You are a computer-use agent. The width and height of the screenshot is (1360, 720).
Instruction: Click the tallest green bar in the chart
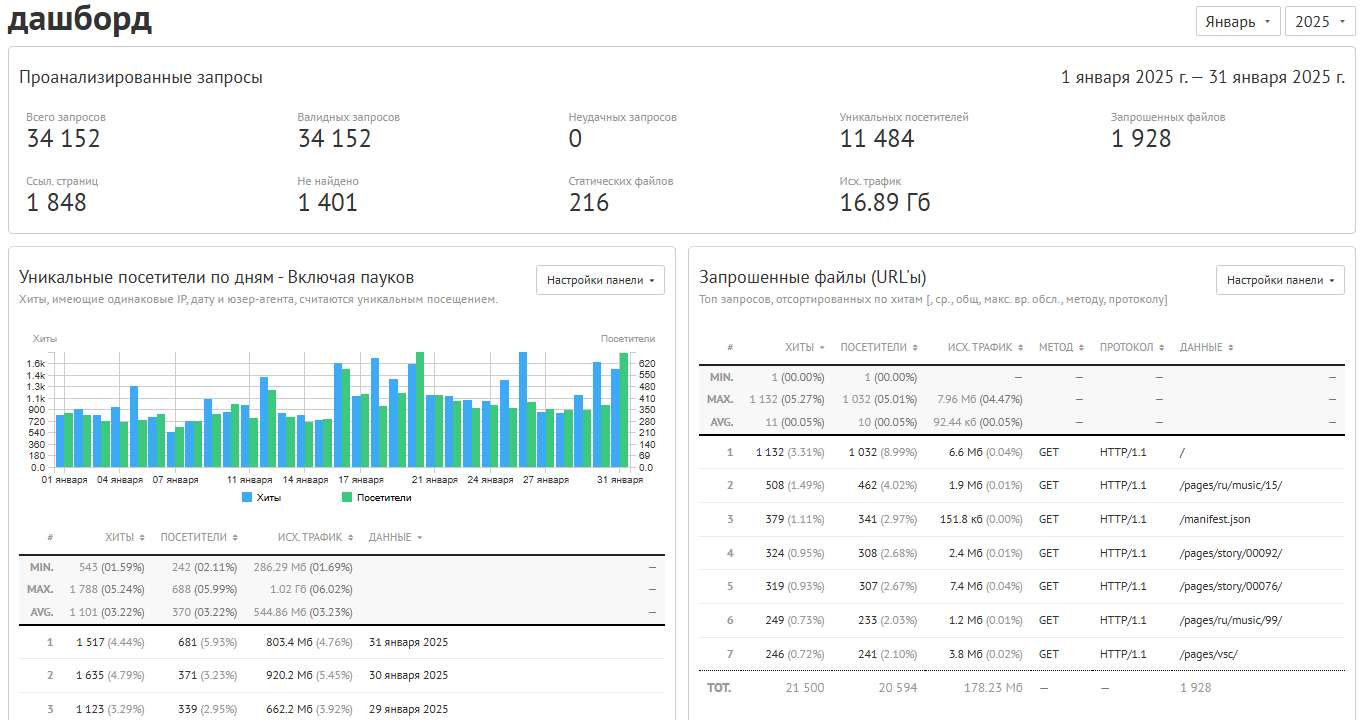click(x=420, y=409)
